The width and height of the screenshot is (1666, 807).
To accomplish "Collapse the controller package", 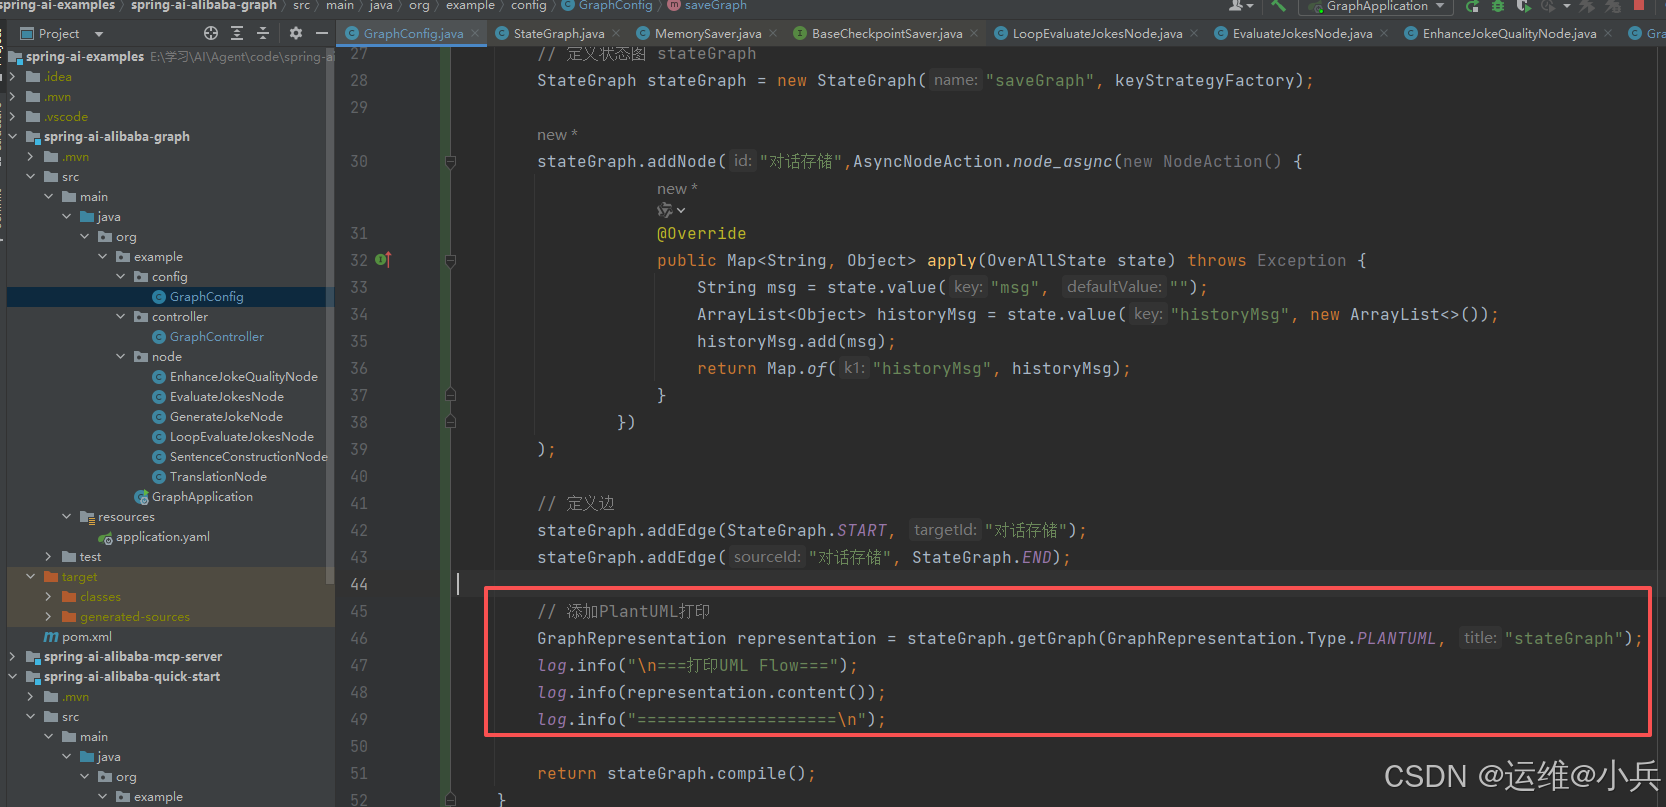I will [121, 316].
